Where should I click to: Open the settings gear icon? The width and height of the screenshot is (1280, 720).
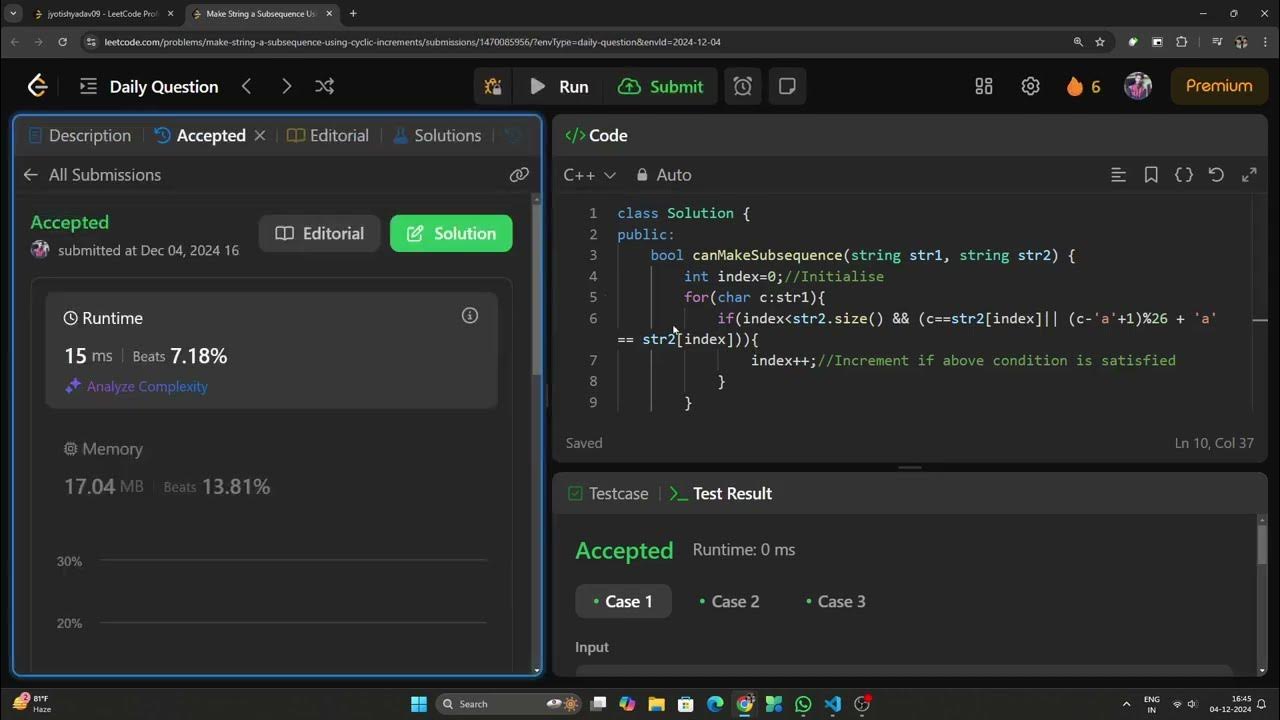coord(1030,86)
